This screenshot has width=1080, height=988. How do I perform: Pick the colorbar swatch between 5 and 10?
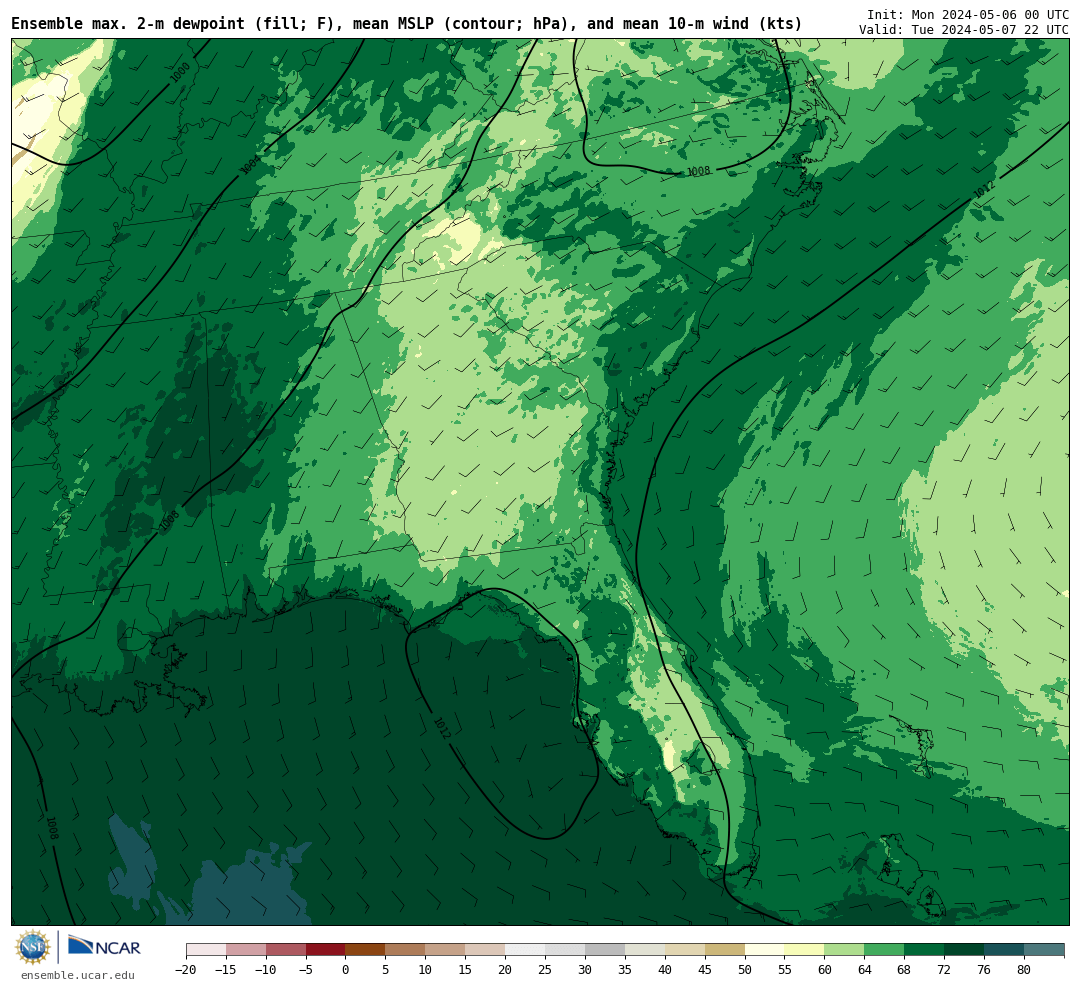pos(406,950)
